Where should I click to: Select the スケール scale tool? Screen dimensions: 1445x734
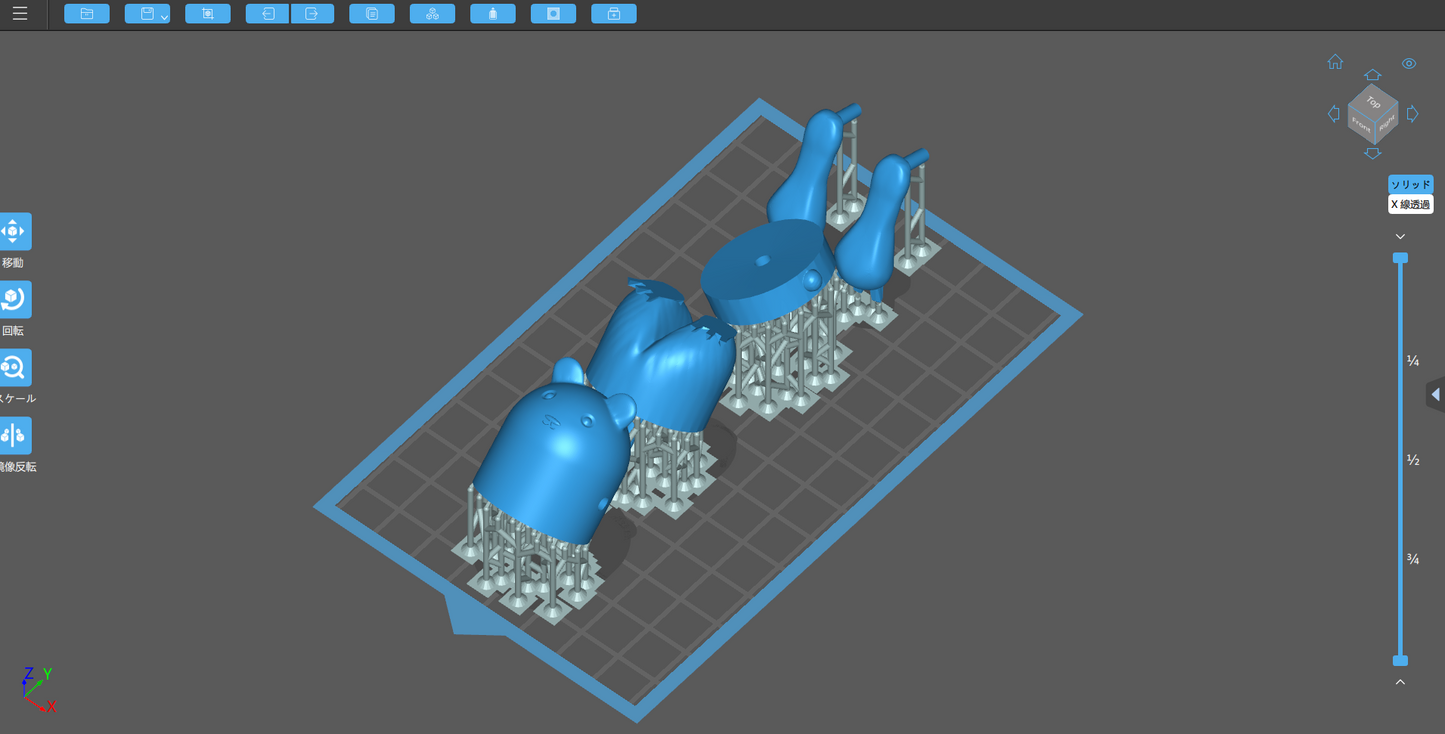(14, 368)
